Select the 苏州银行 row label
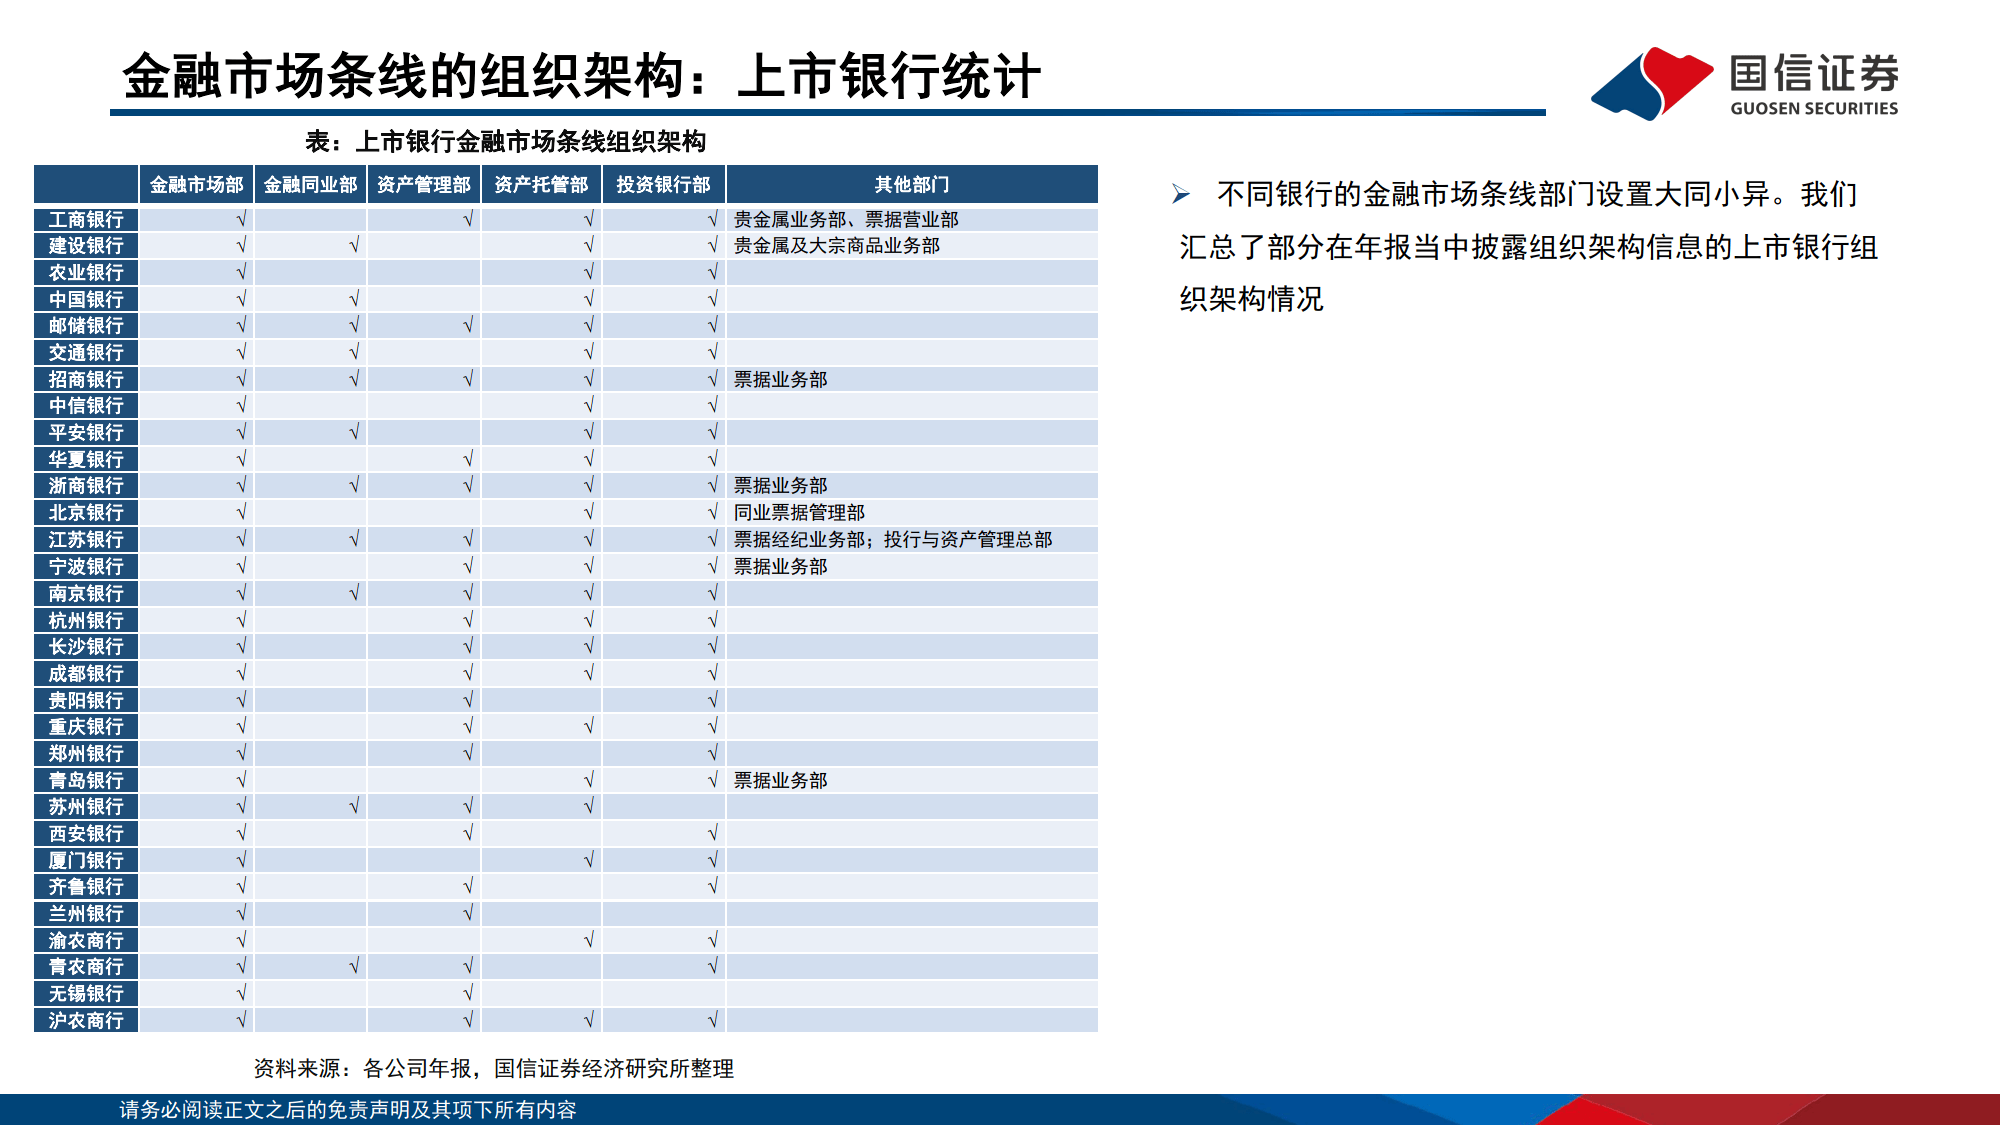The image size is (2000, 1125). [86, 807]
